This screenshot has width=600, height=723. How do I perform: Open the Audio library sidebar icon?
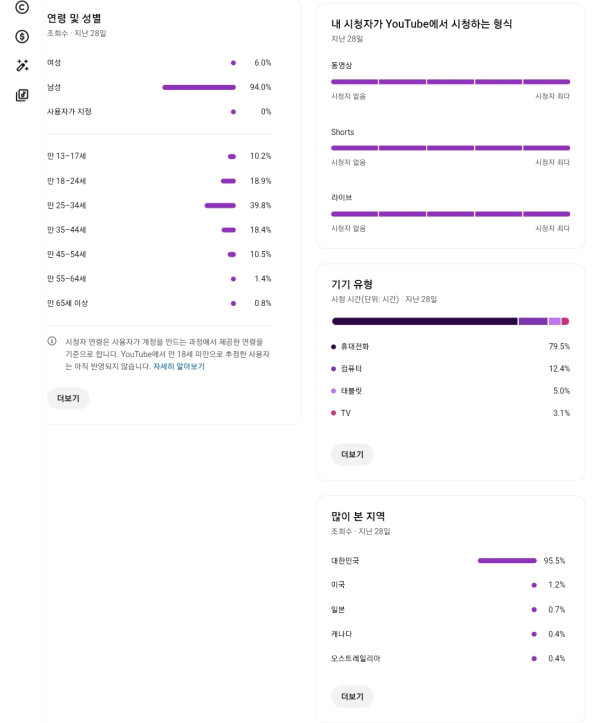click(22, 95)
